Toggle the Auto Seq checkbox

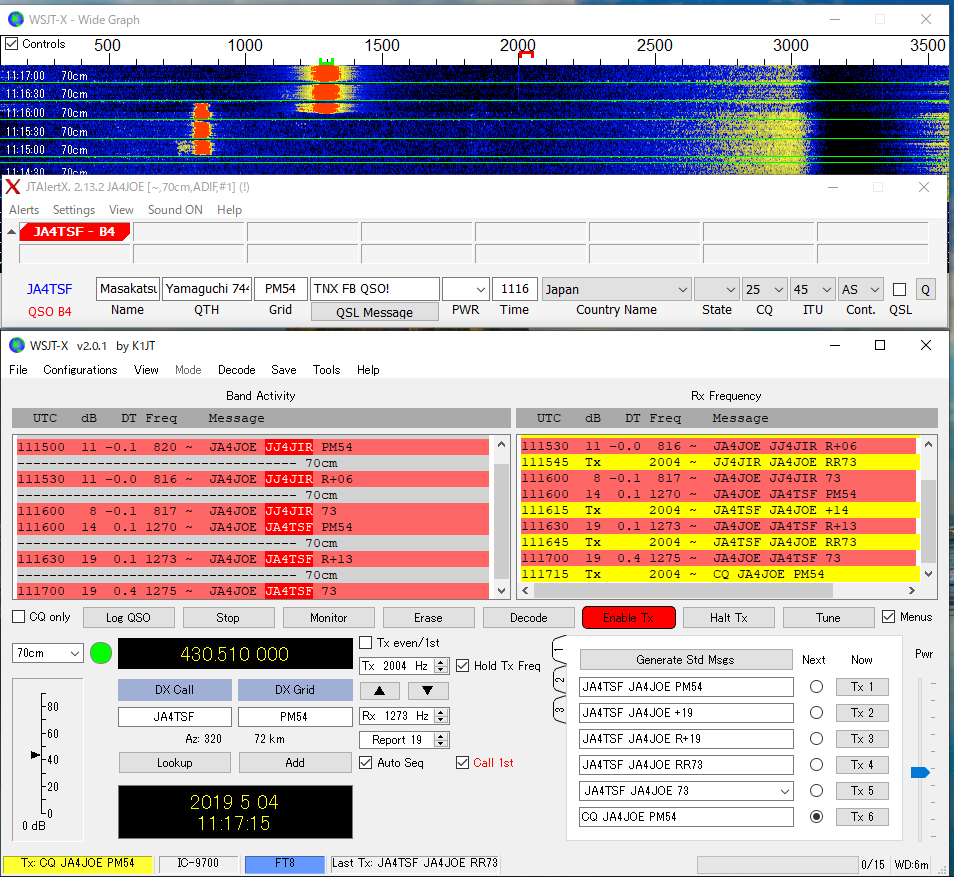[x=366, y=763]
